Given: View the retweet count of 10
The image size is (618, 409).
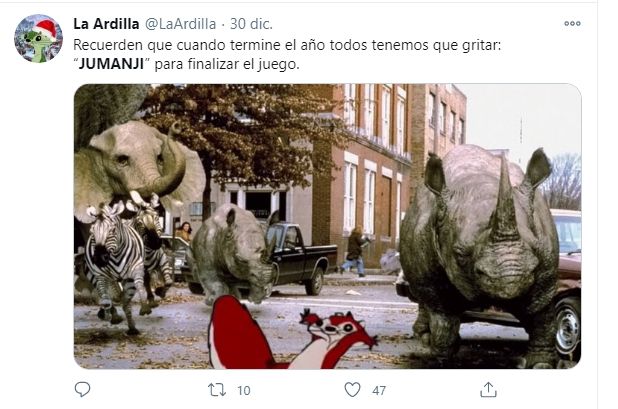Looking at the screenshot, I should pos(244,390).
